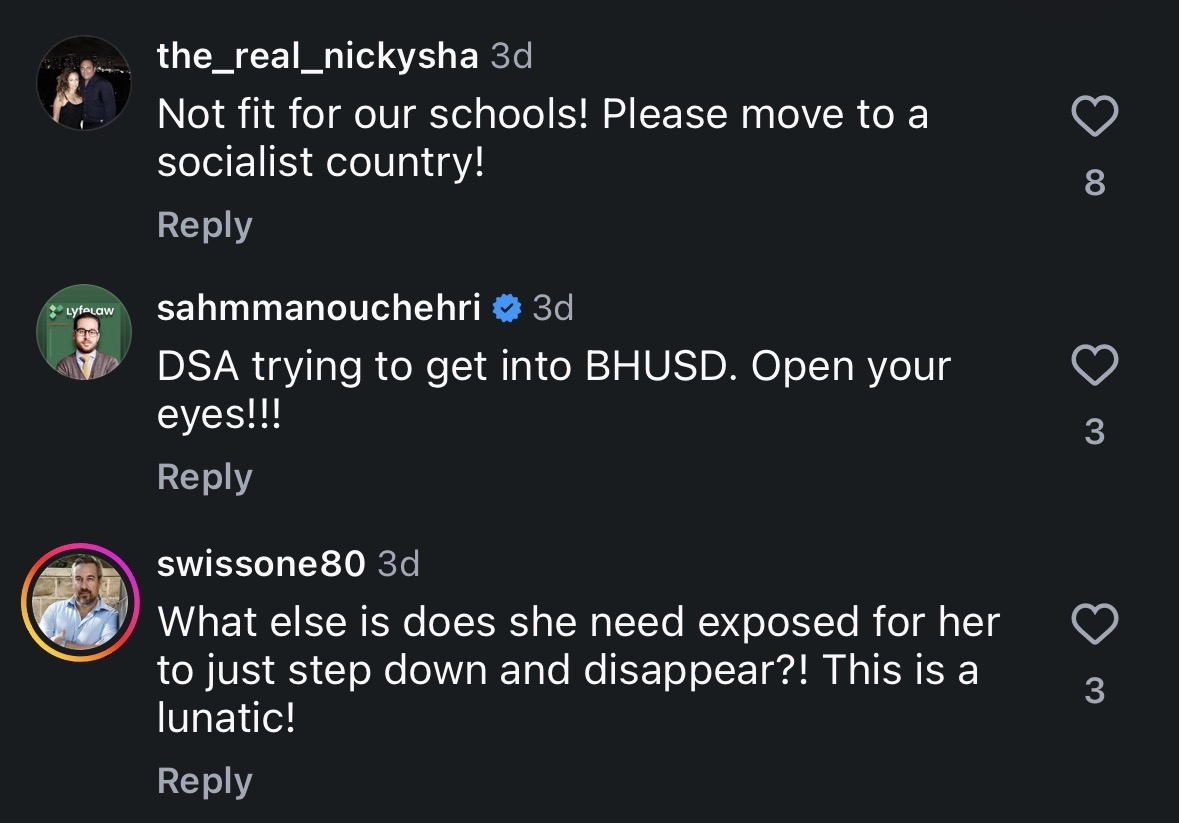Viewport: 1179px width, 823px height.
Task: Click the 3d timestamp beside the_real_nickysha
Action: pos(511,56)
